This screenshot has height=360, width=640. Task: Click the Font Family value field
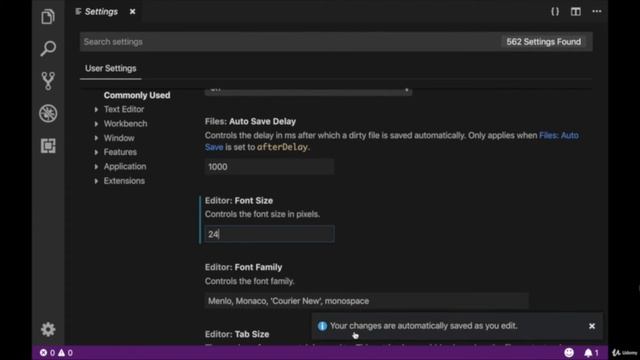(367, 301)
